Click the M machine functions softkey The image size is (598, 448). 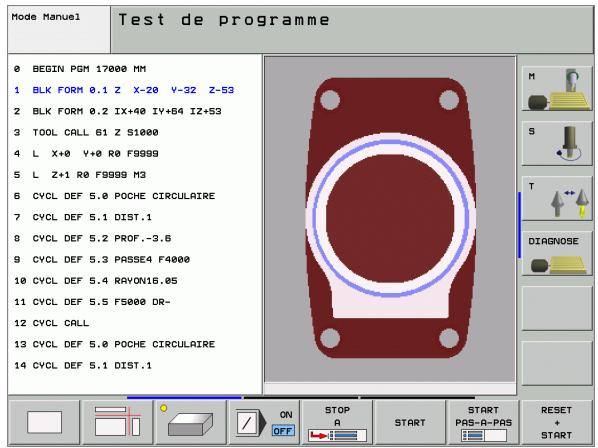click(556, 89)
